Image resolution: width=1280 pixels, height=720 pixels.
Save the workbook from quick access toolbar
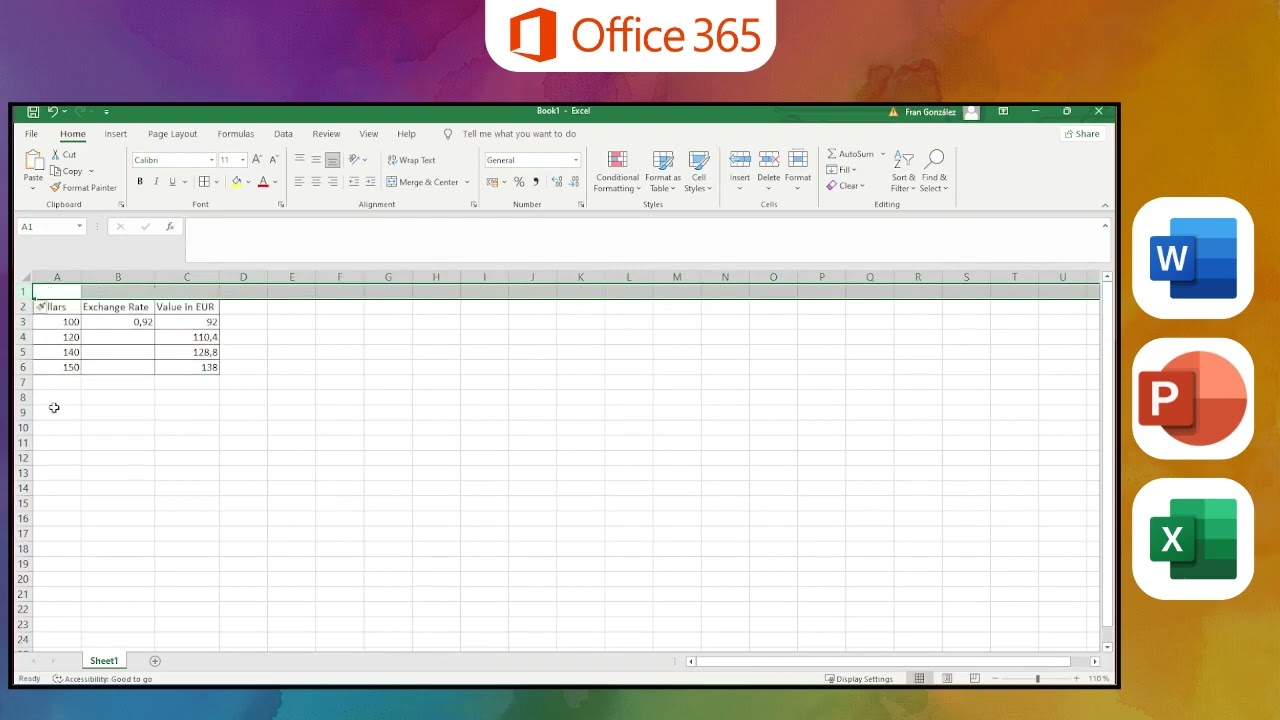point(33,112)
